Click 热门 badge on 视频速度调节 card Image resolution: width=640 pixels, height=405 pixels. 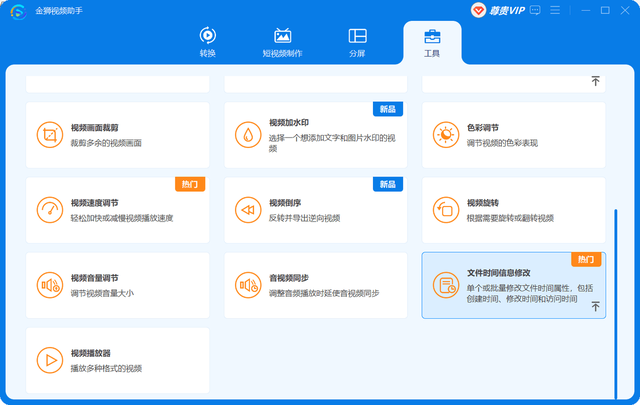click(190, 184)
